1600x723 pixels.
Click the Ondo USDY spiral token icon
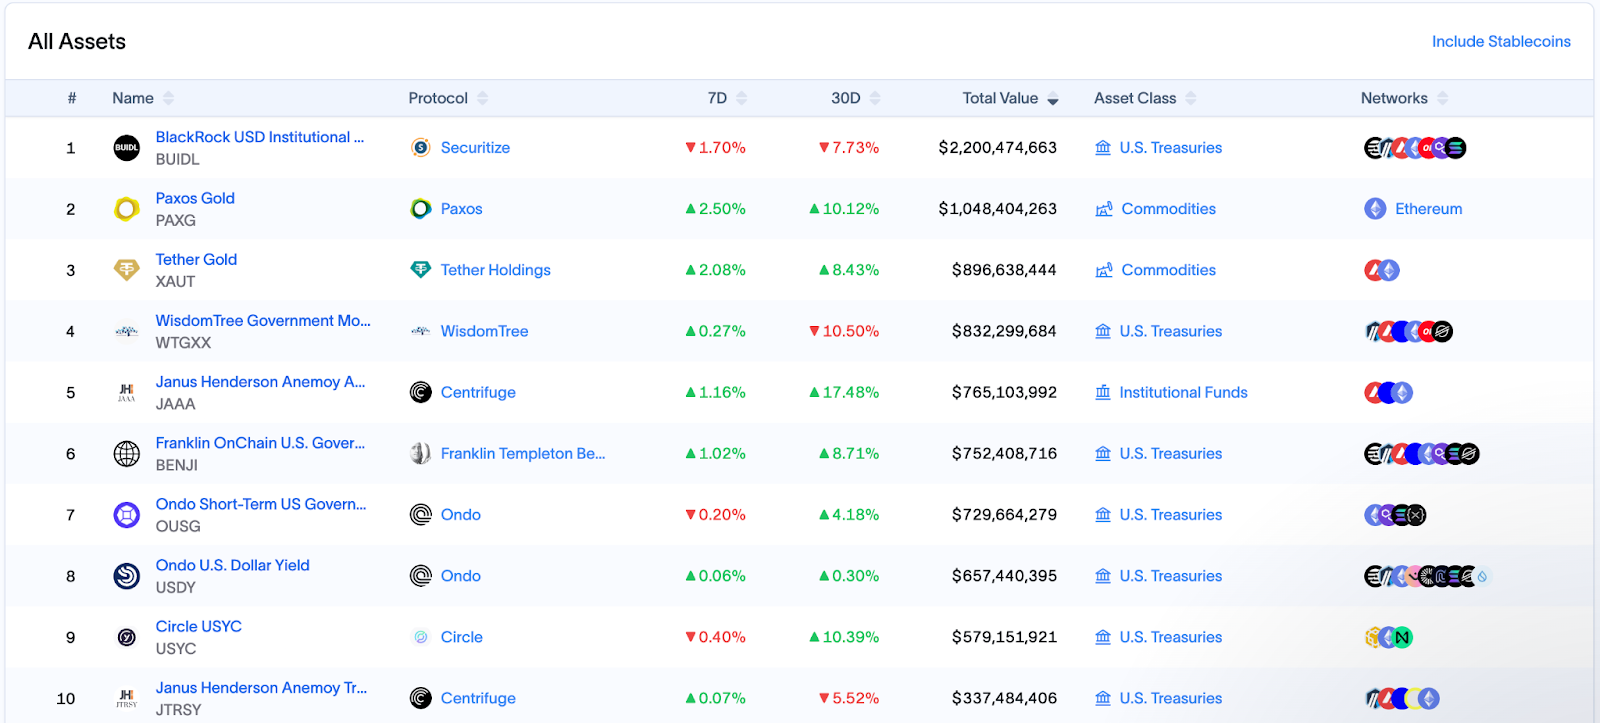(x=126, y=576)
